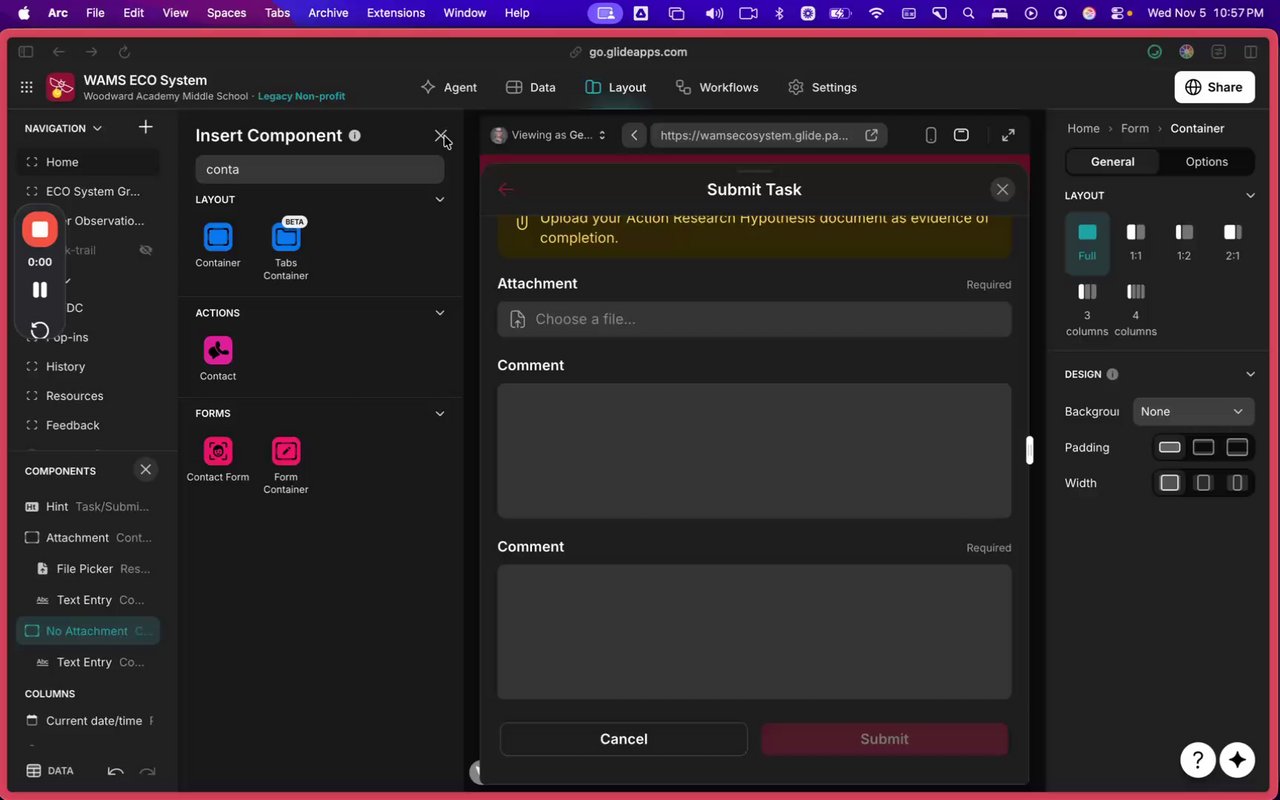Toggle the Arc sidebar

pyautogui.click(x=26, y=52)
